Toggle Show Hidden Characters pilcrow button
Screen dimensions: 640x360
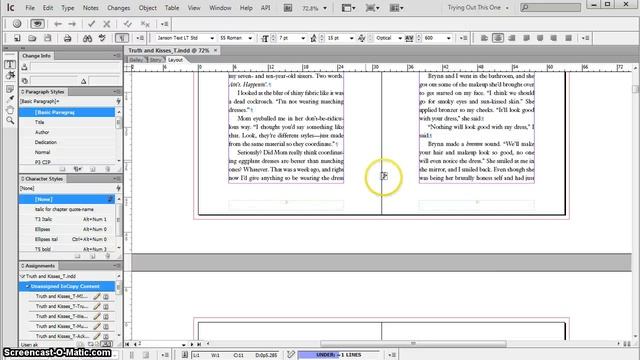122,38
